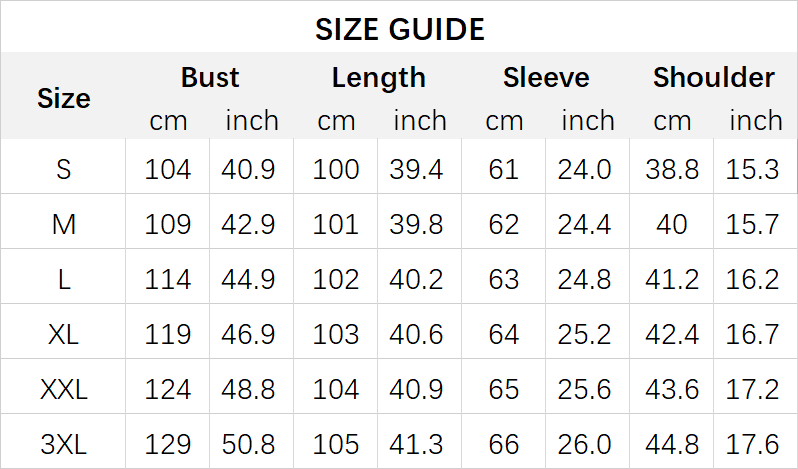Select the Size column header
Image resolution: width=798 pixels, height=469 pixels.
[x=64, y=98]
